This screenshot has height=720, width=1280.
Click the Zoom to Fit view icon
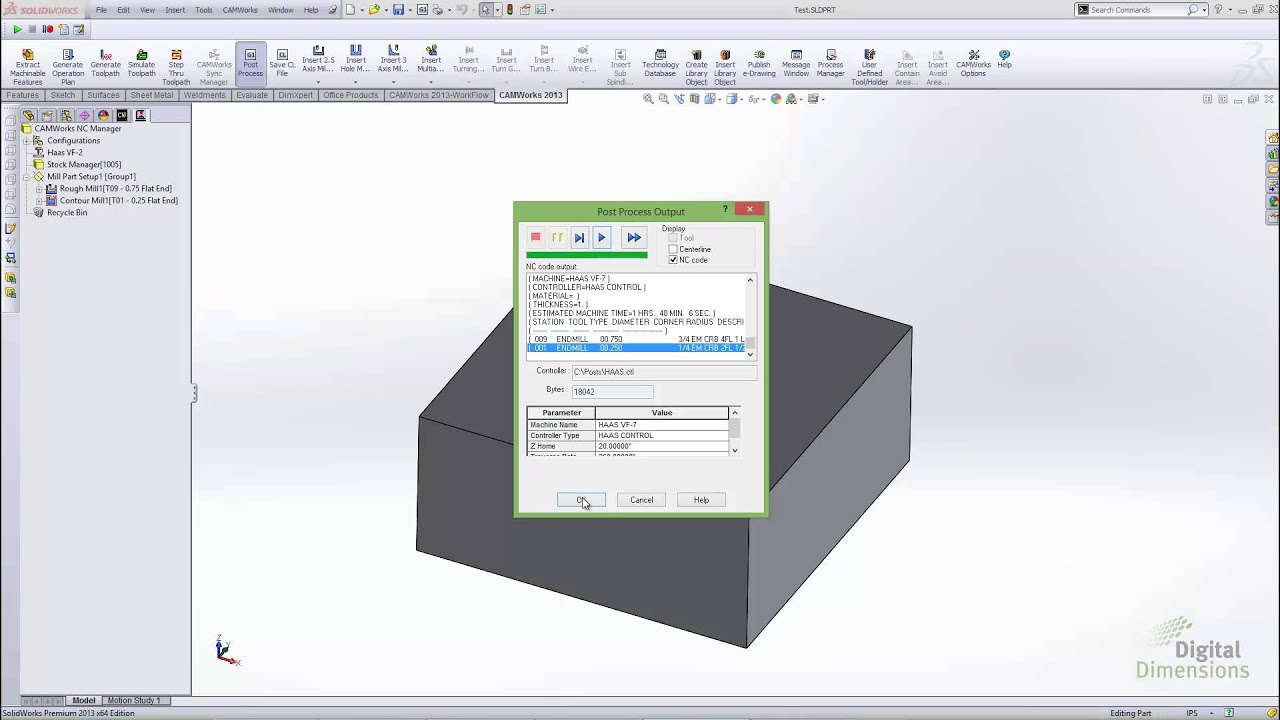pos(648,99)
